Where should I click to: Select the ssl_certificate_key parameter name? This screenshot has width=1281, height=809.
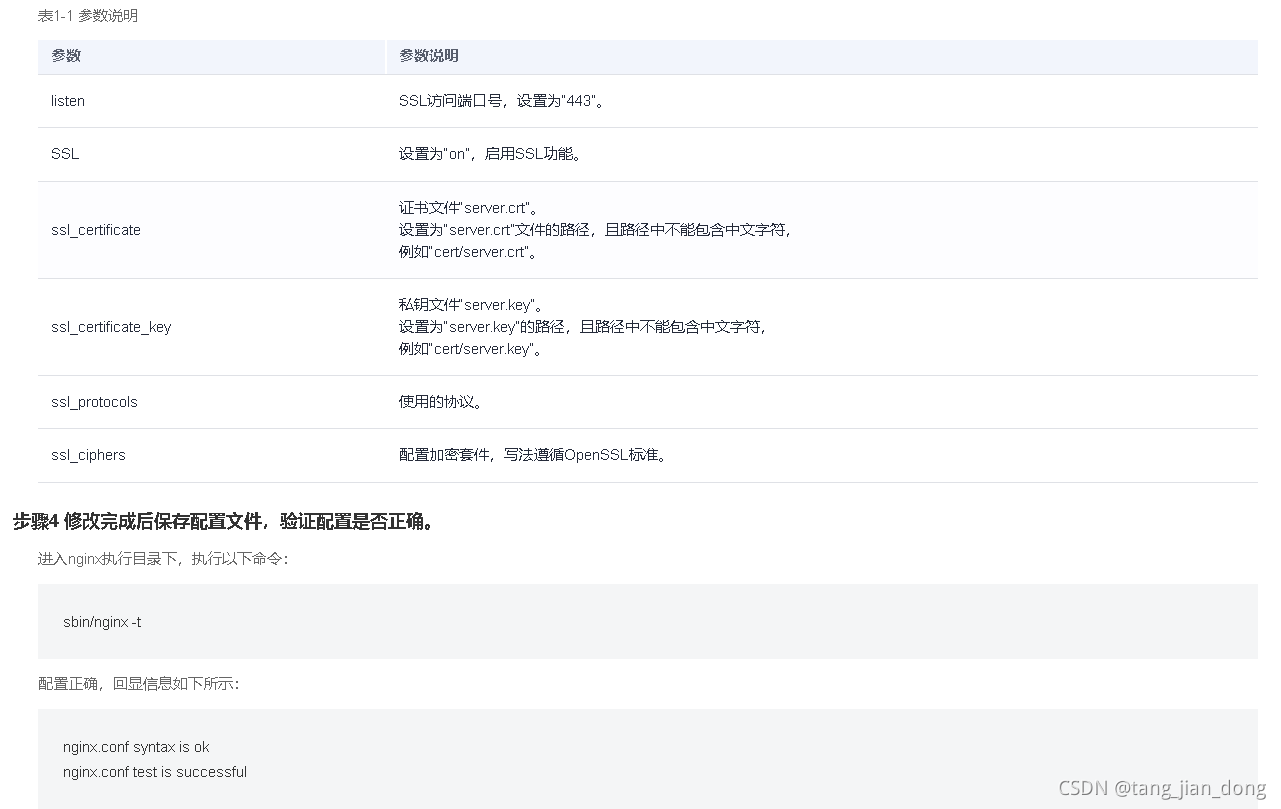[x=111, y=327]
